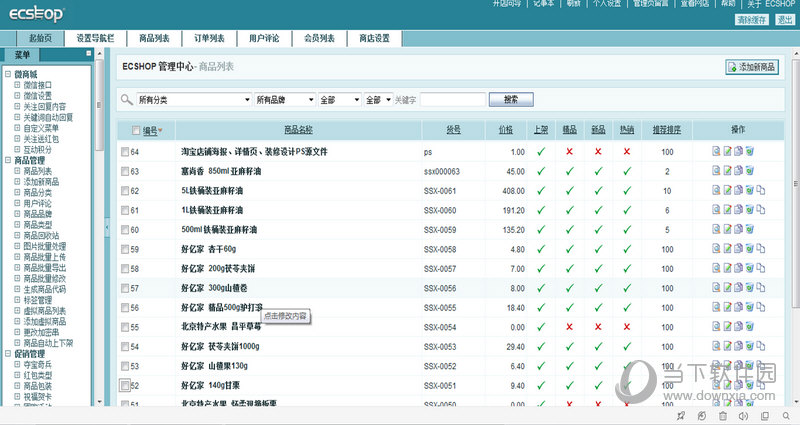Click recycle bin icon in SSX-0054 row
Image resolution: width=800 pixels, height=425 pixels.
749,326
